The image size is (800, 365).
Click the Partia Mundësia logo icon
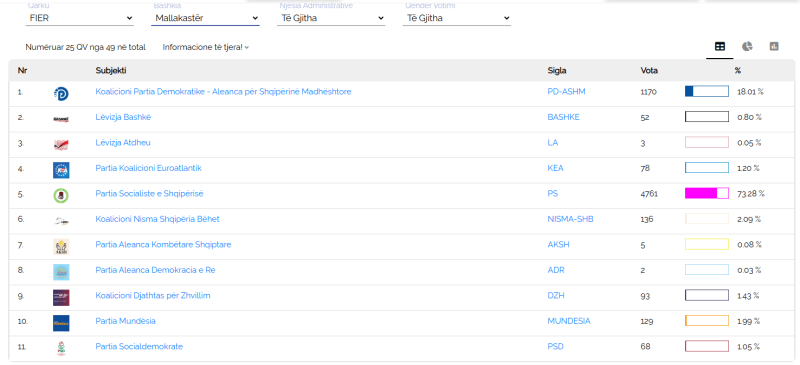click(x=61, y=323)
